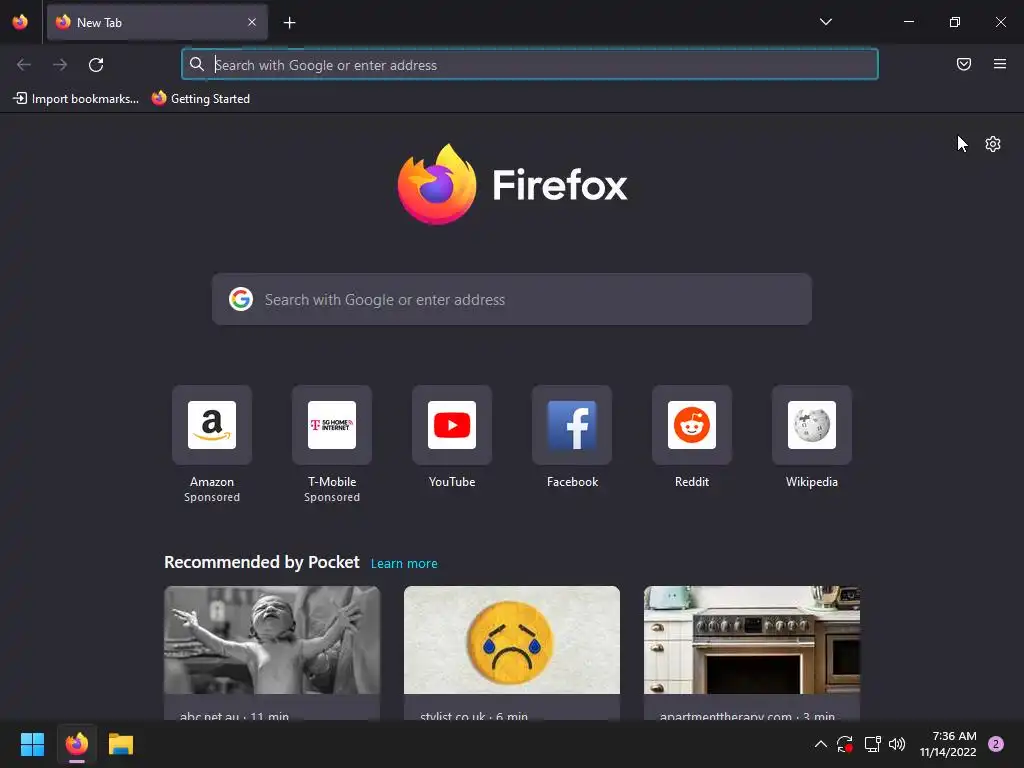Go forward with the forward arrow
This screenshot has height=768, width=1024.
[60, 65]
